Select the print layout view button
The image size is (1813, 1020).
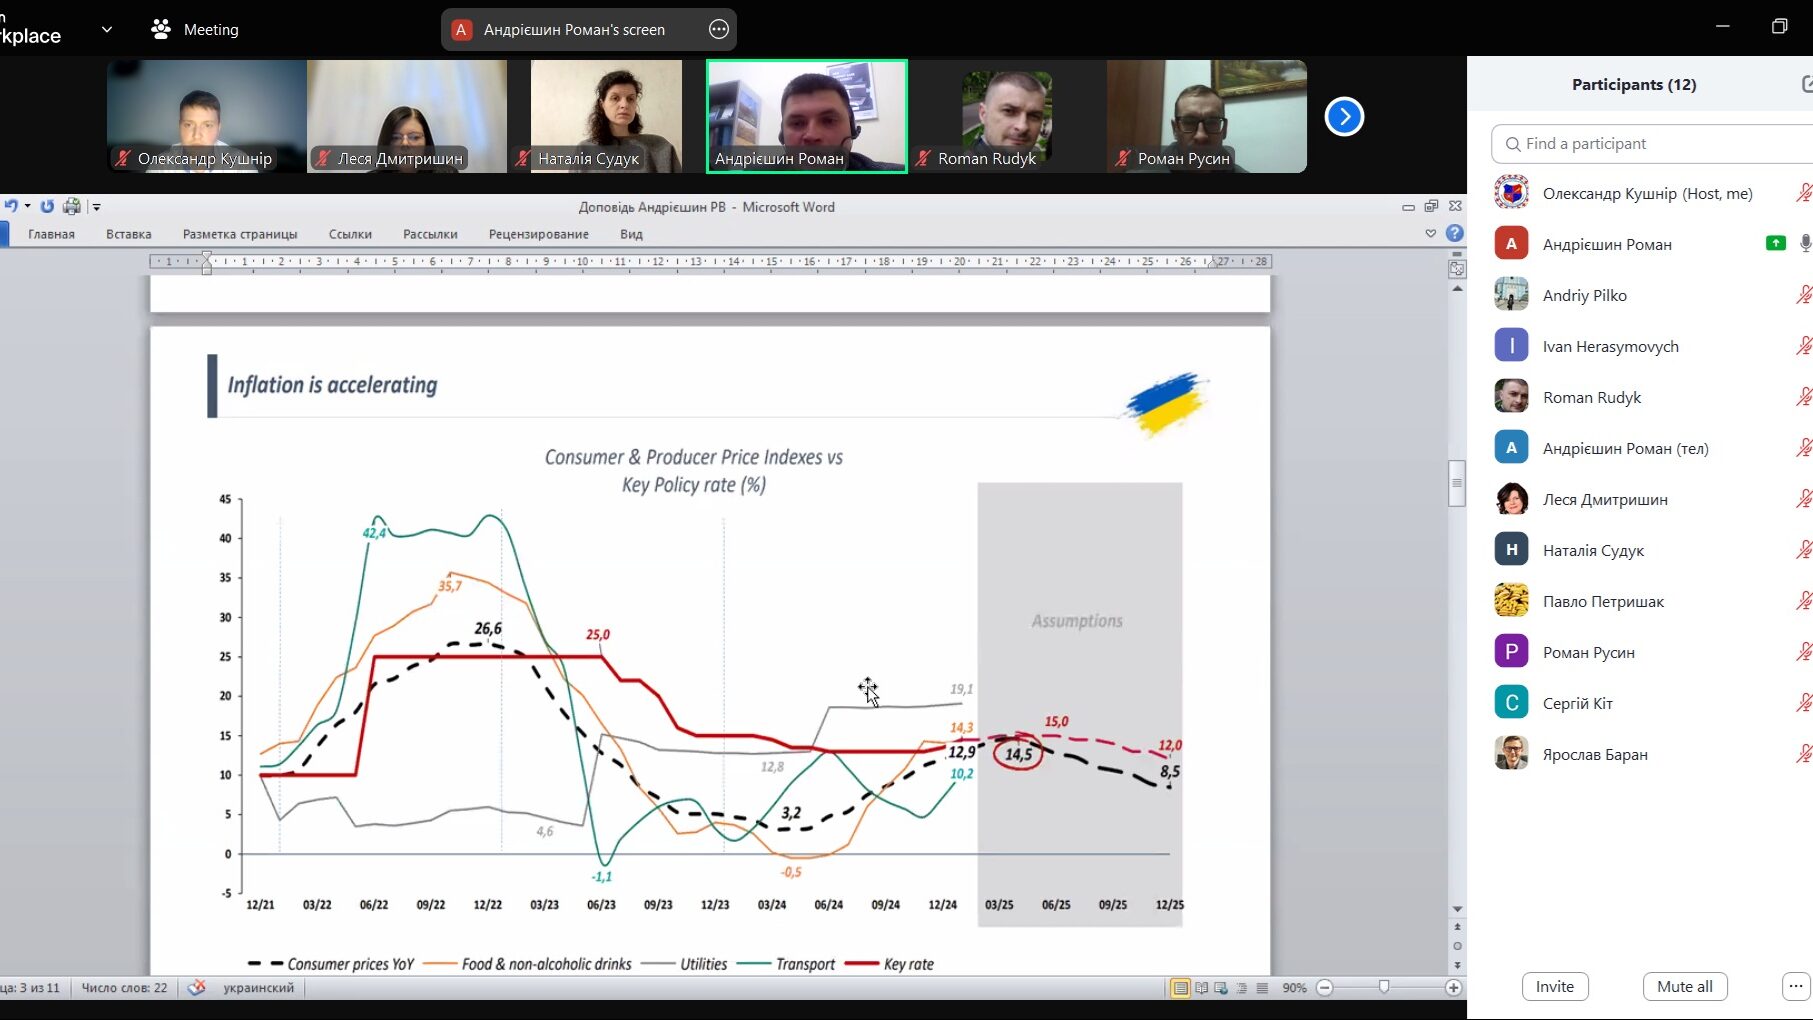point(1181,988)
